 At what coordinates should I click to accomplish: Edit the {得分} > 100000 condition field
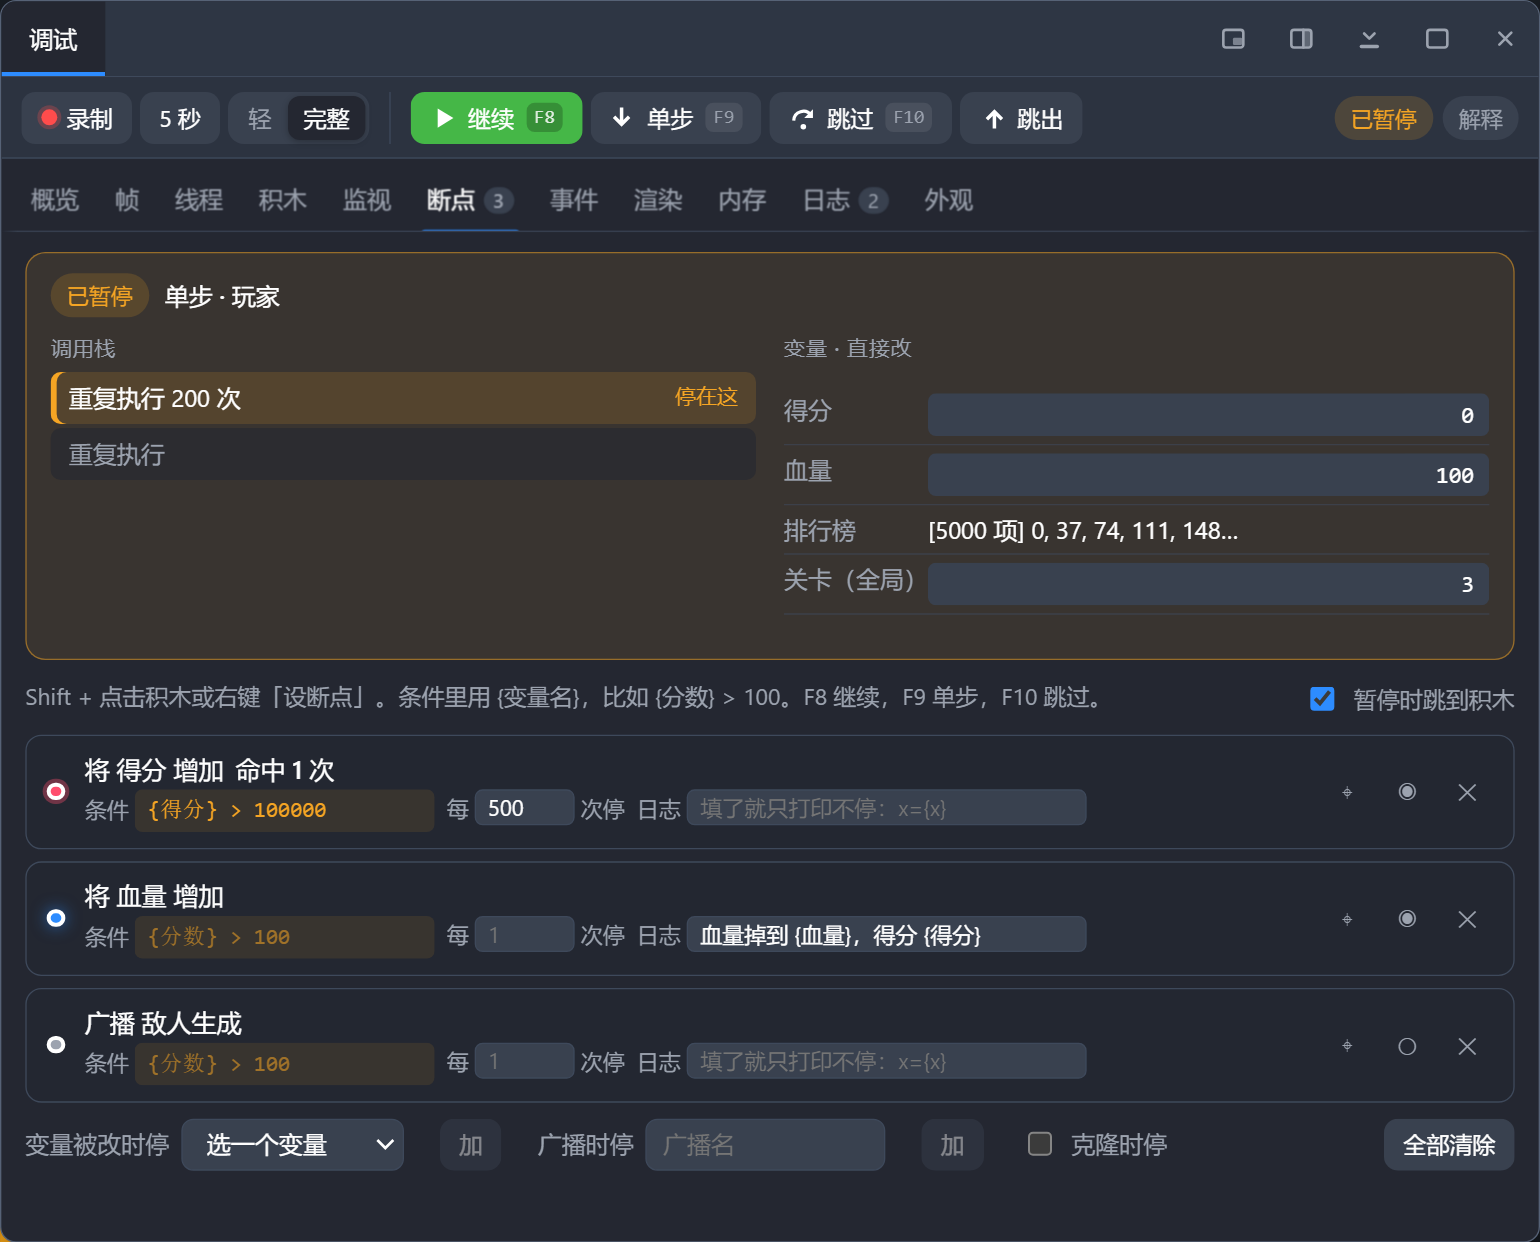284,810
